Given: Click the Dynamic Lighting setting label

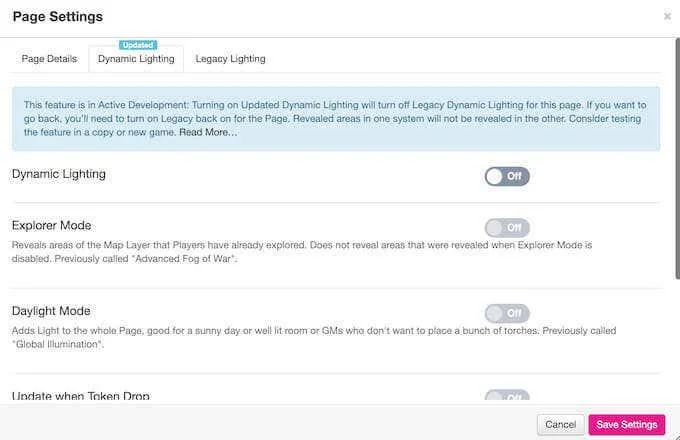Looking at the screenshot, I should [59, 174].
